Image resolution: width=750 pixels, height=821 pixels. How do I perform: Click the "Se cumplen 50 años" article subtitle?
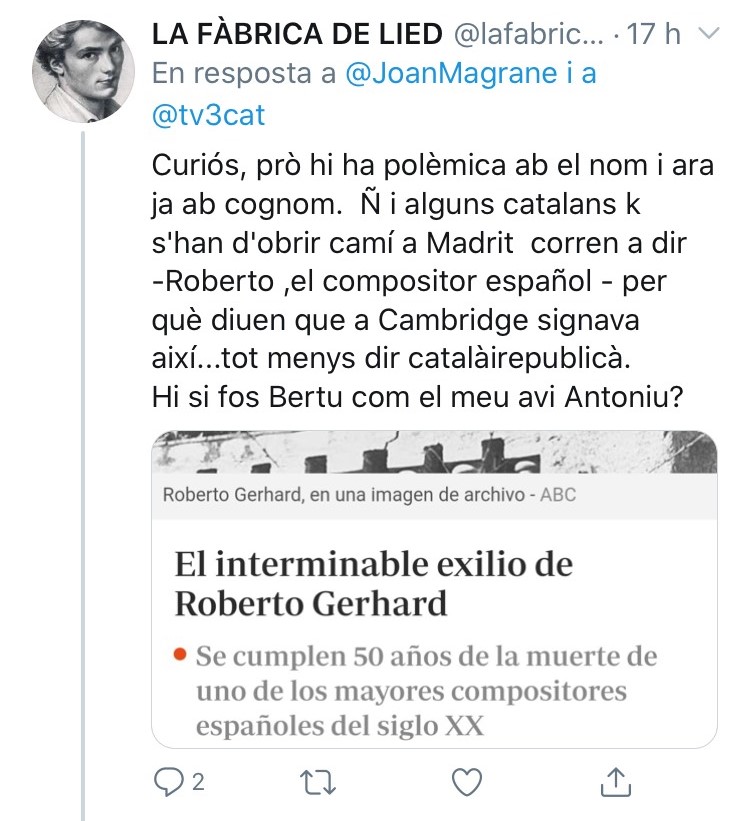tap(425, 692)
